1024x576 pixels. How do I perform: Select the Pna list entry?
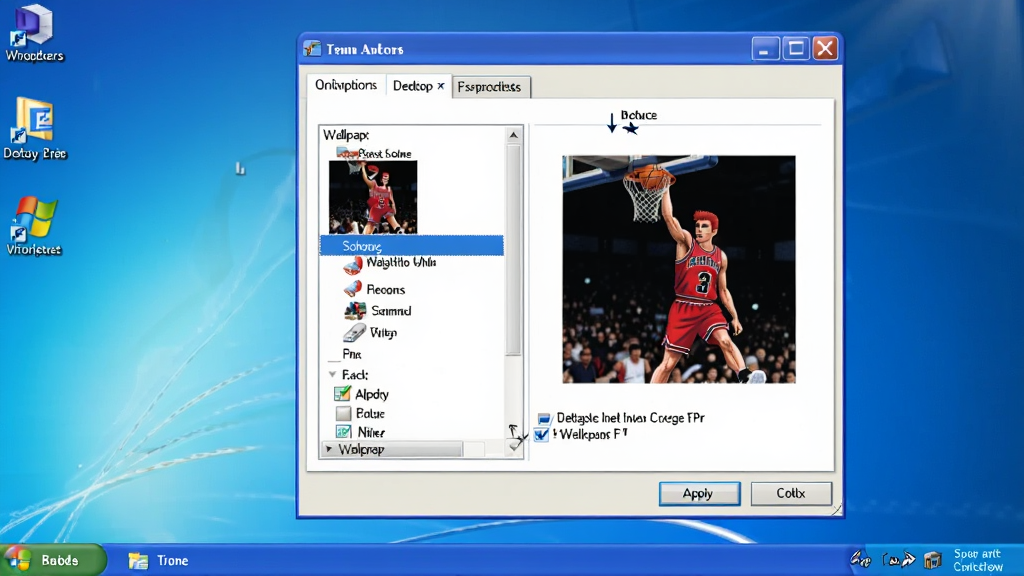pyautogui.click(x=352, y=354)
